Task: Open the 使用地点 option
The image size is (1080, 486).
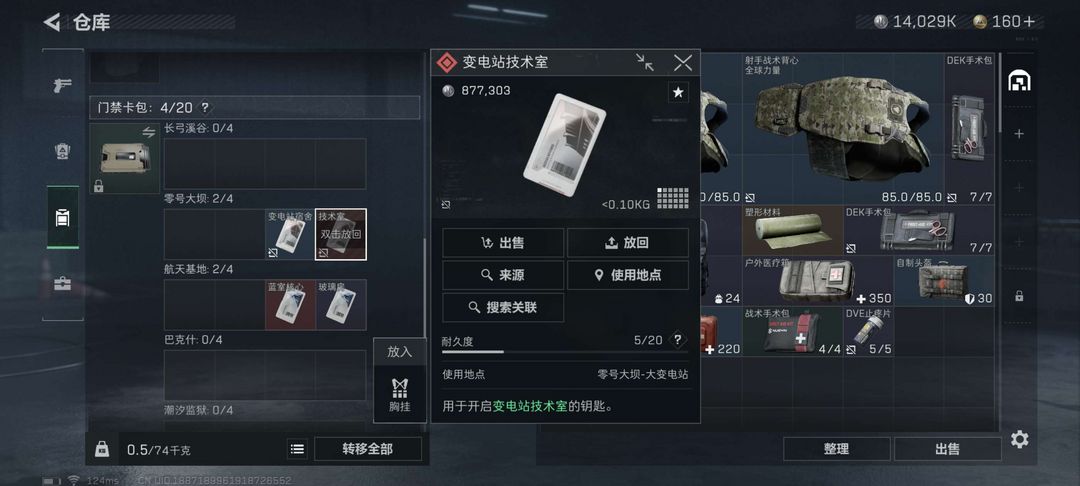Action: click(x=627, y=275)
